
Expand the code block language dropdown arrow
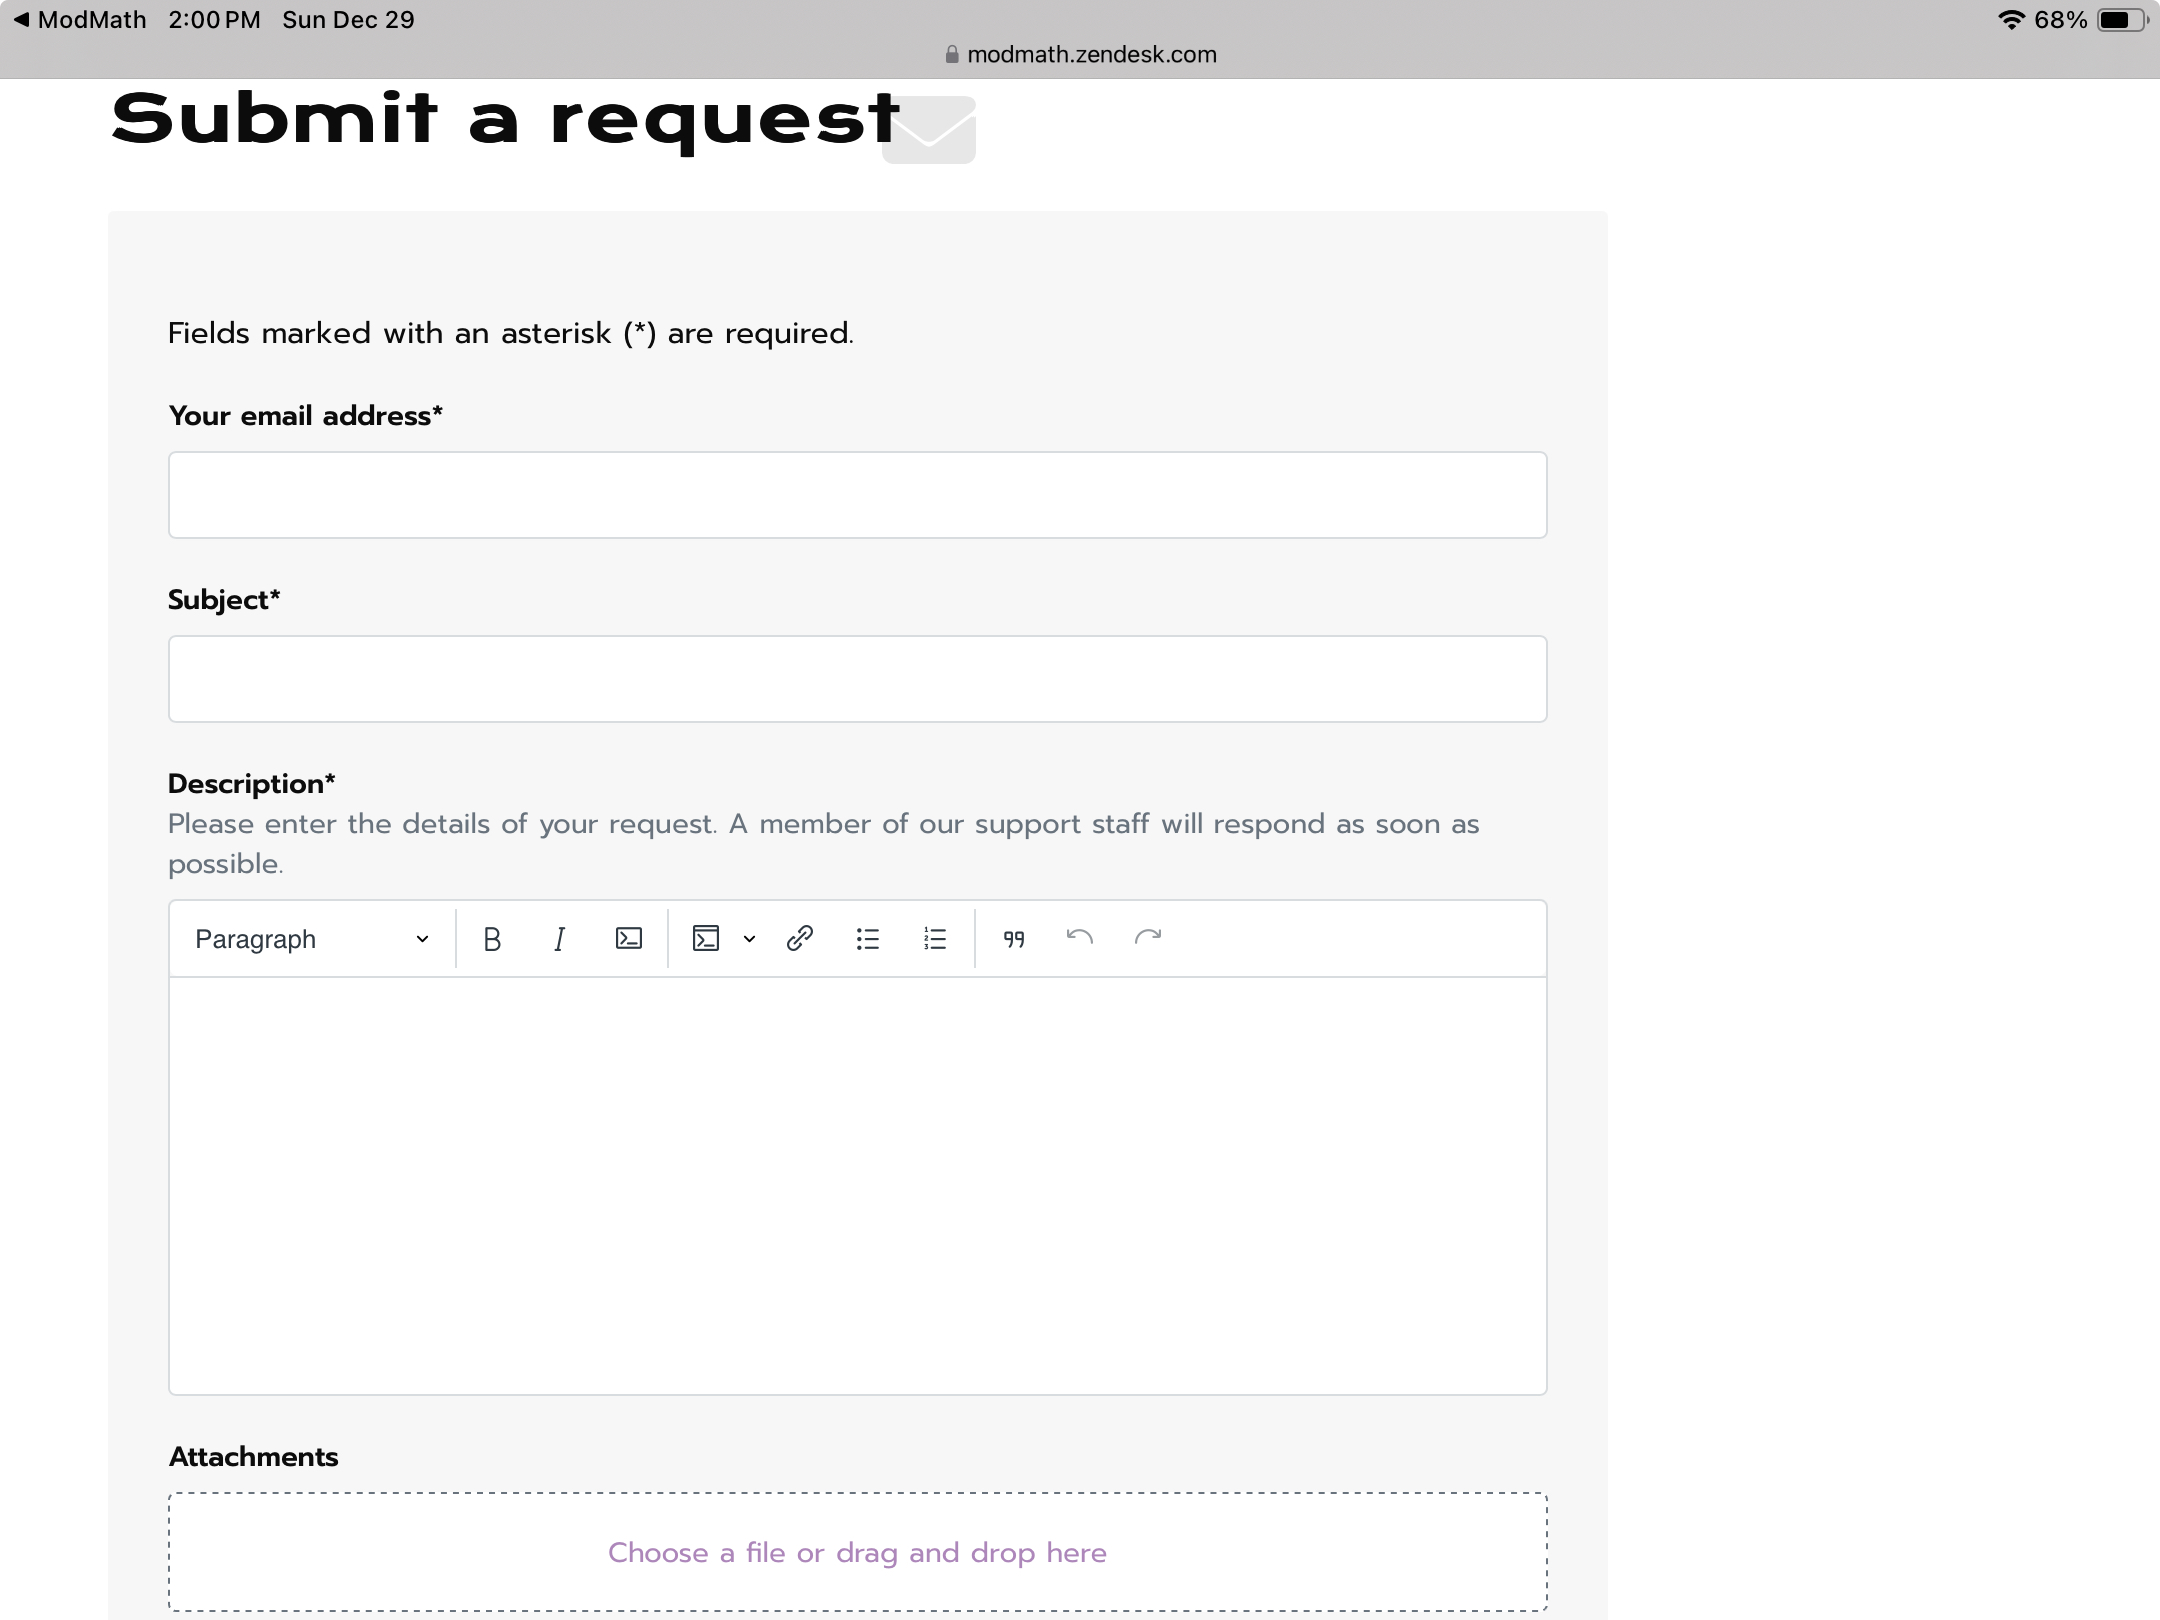pos(749,939)
